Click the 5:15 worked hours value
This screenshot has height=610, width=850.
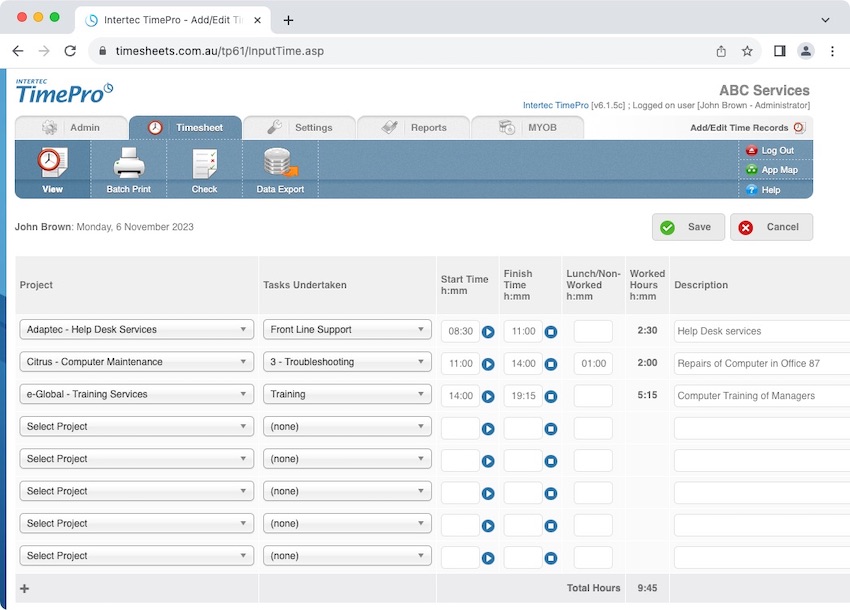647,395
